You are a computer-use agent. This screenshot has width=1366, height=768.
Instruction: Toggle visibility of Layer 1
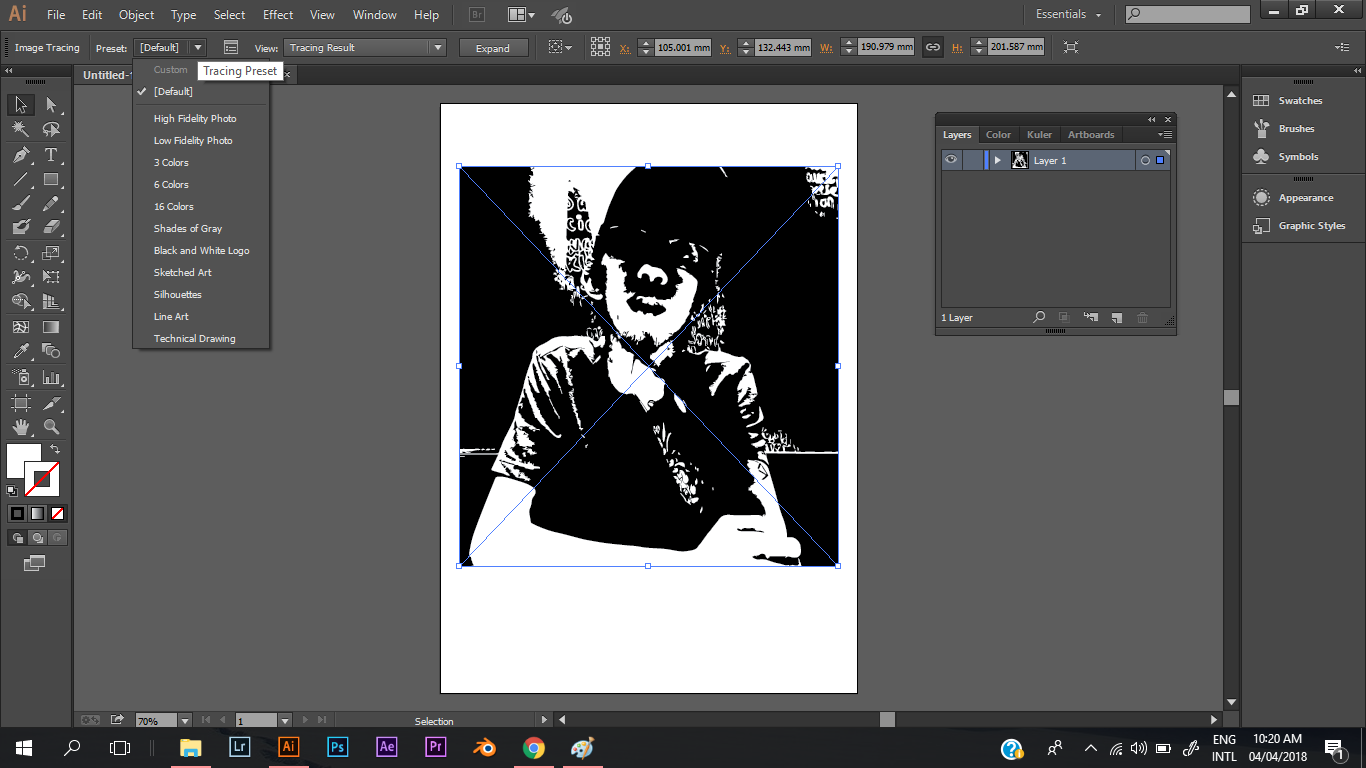951,160
